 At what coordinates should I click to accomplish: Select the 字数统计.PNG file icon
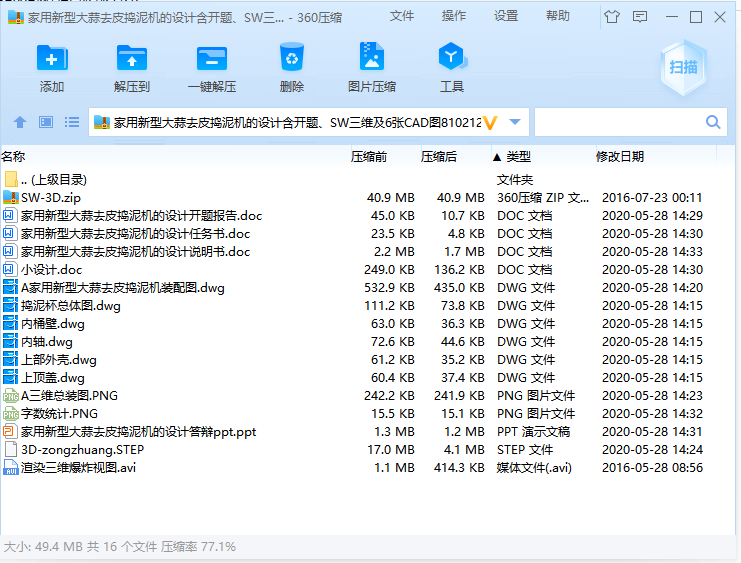click(11, 414)
